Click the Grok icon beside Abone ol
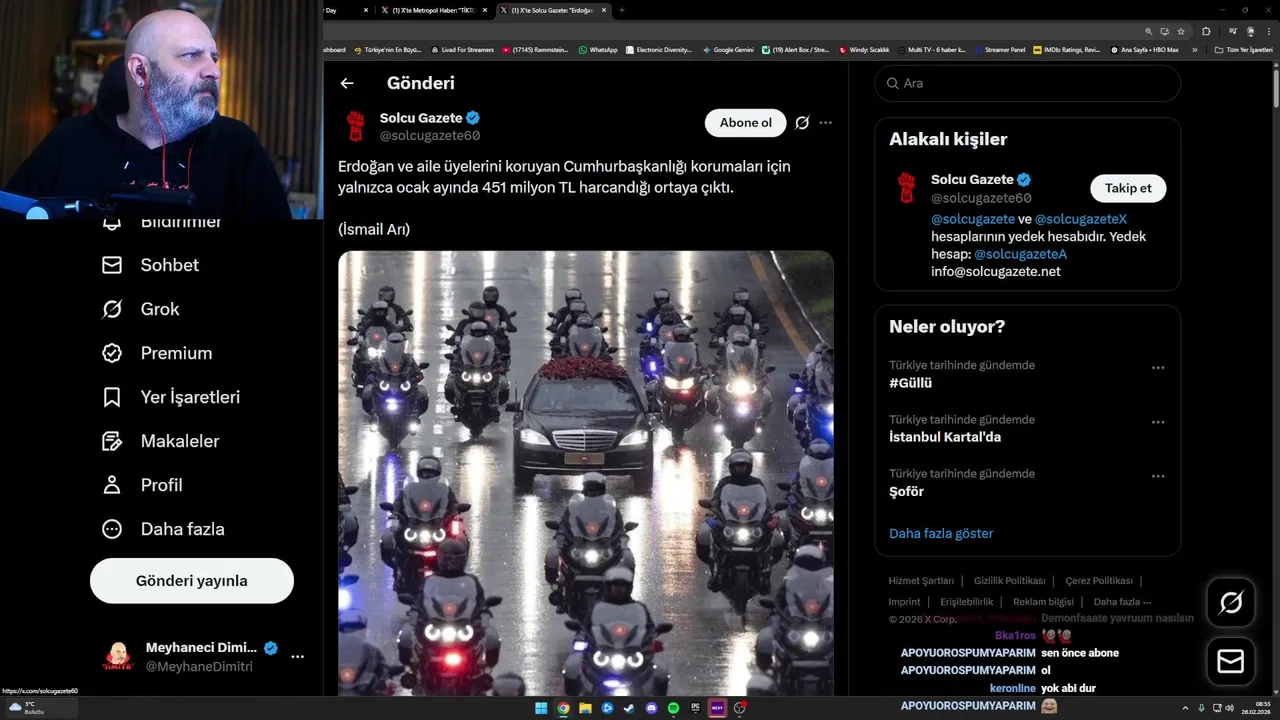 pyautogui.click(x=802, y=123)
